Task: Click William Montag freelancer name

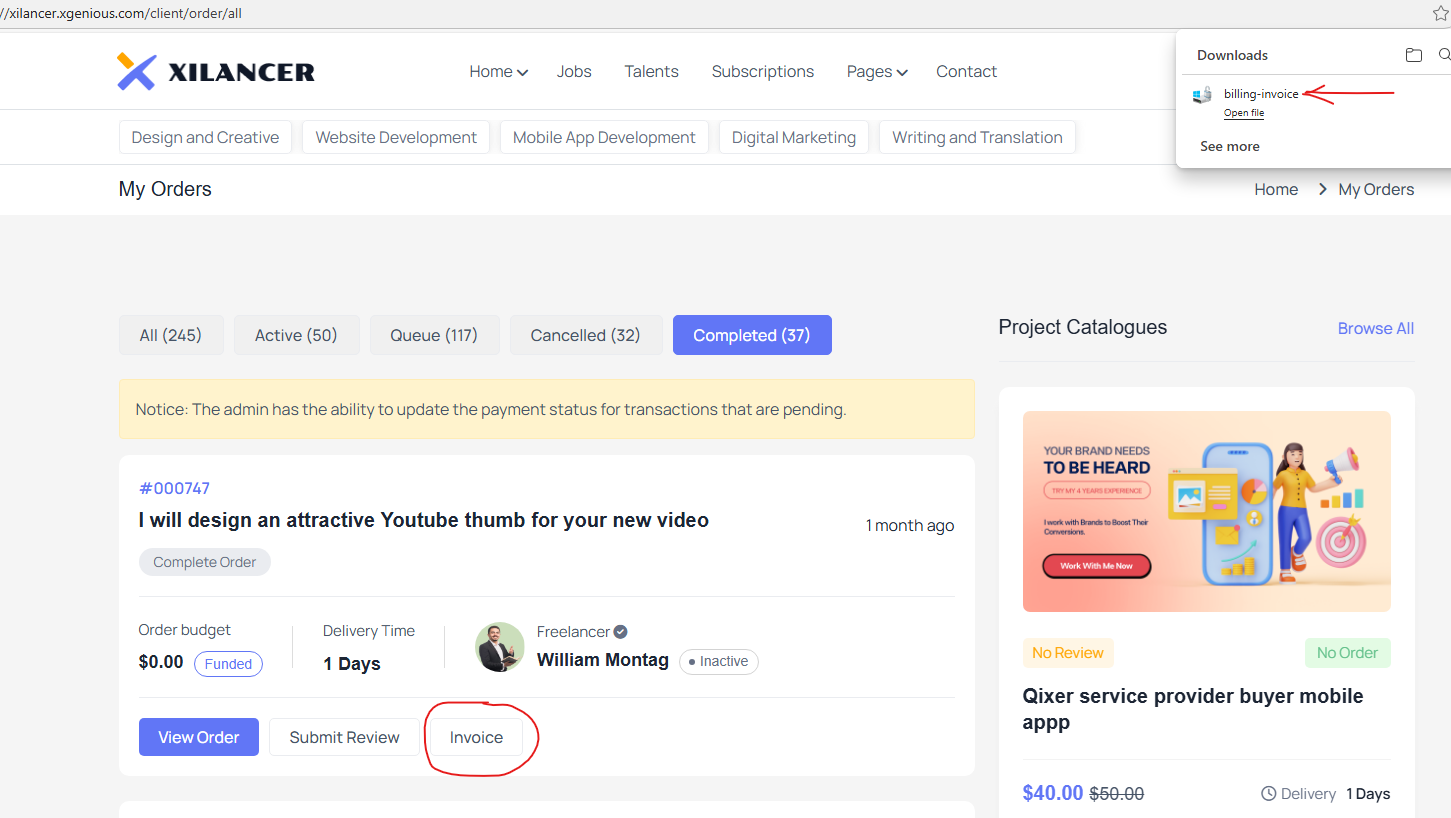Action: 603,660
